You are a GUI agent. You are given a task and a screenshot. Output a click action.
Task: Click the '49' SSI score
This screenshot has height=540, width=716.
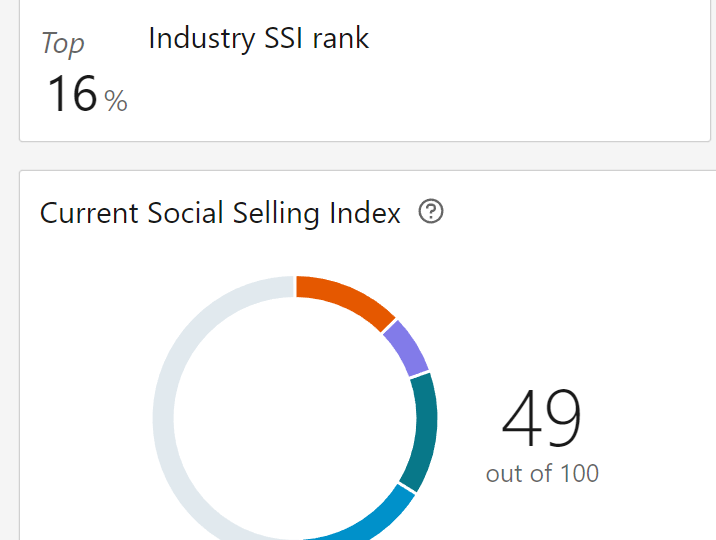pyautogui.click(x=541, y=417)
